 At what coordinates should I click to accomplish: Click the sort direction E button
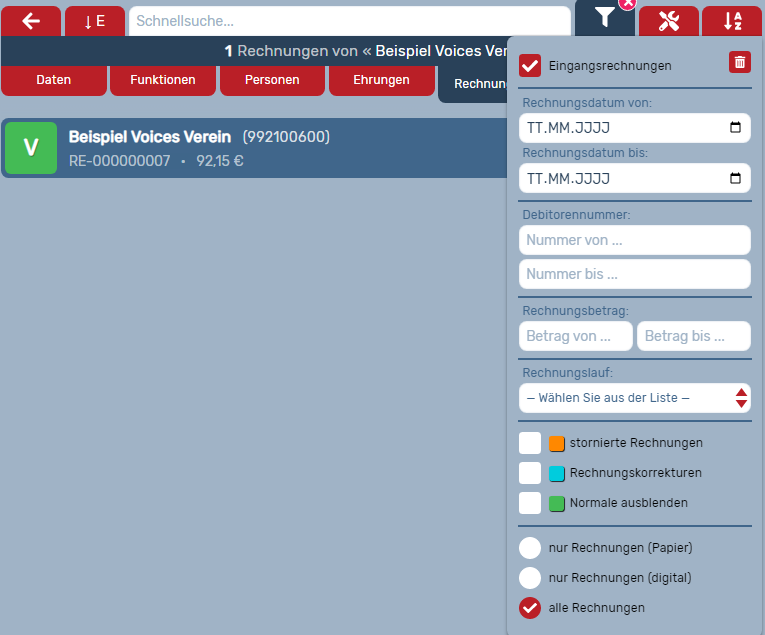[x=95, y=21]
